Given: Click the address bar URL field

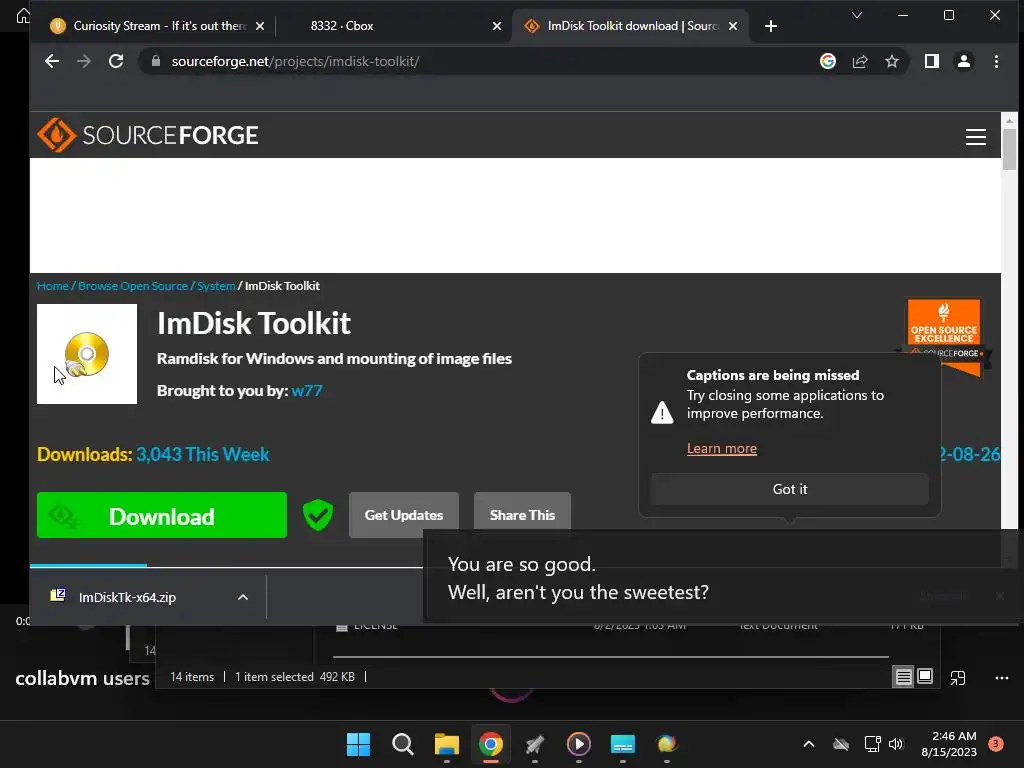Looking at the screenshot, I should click(x=483, y=61).
